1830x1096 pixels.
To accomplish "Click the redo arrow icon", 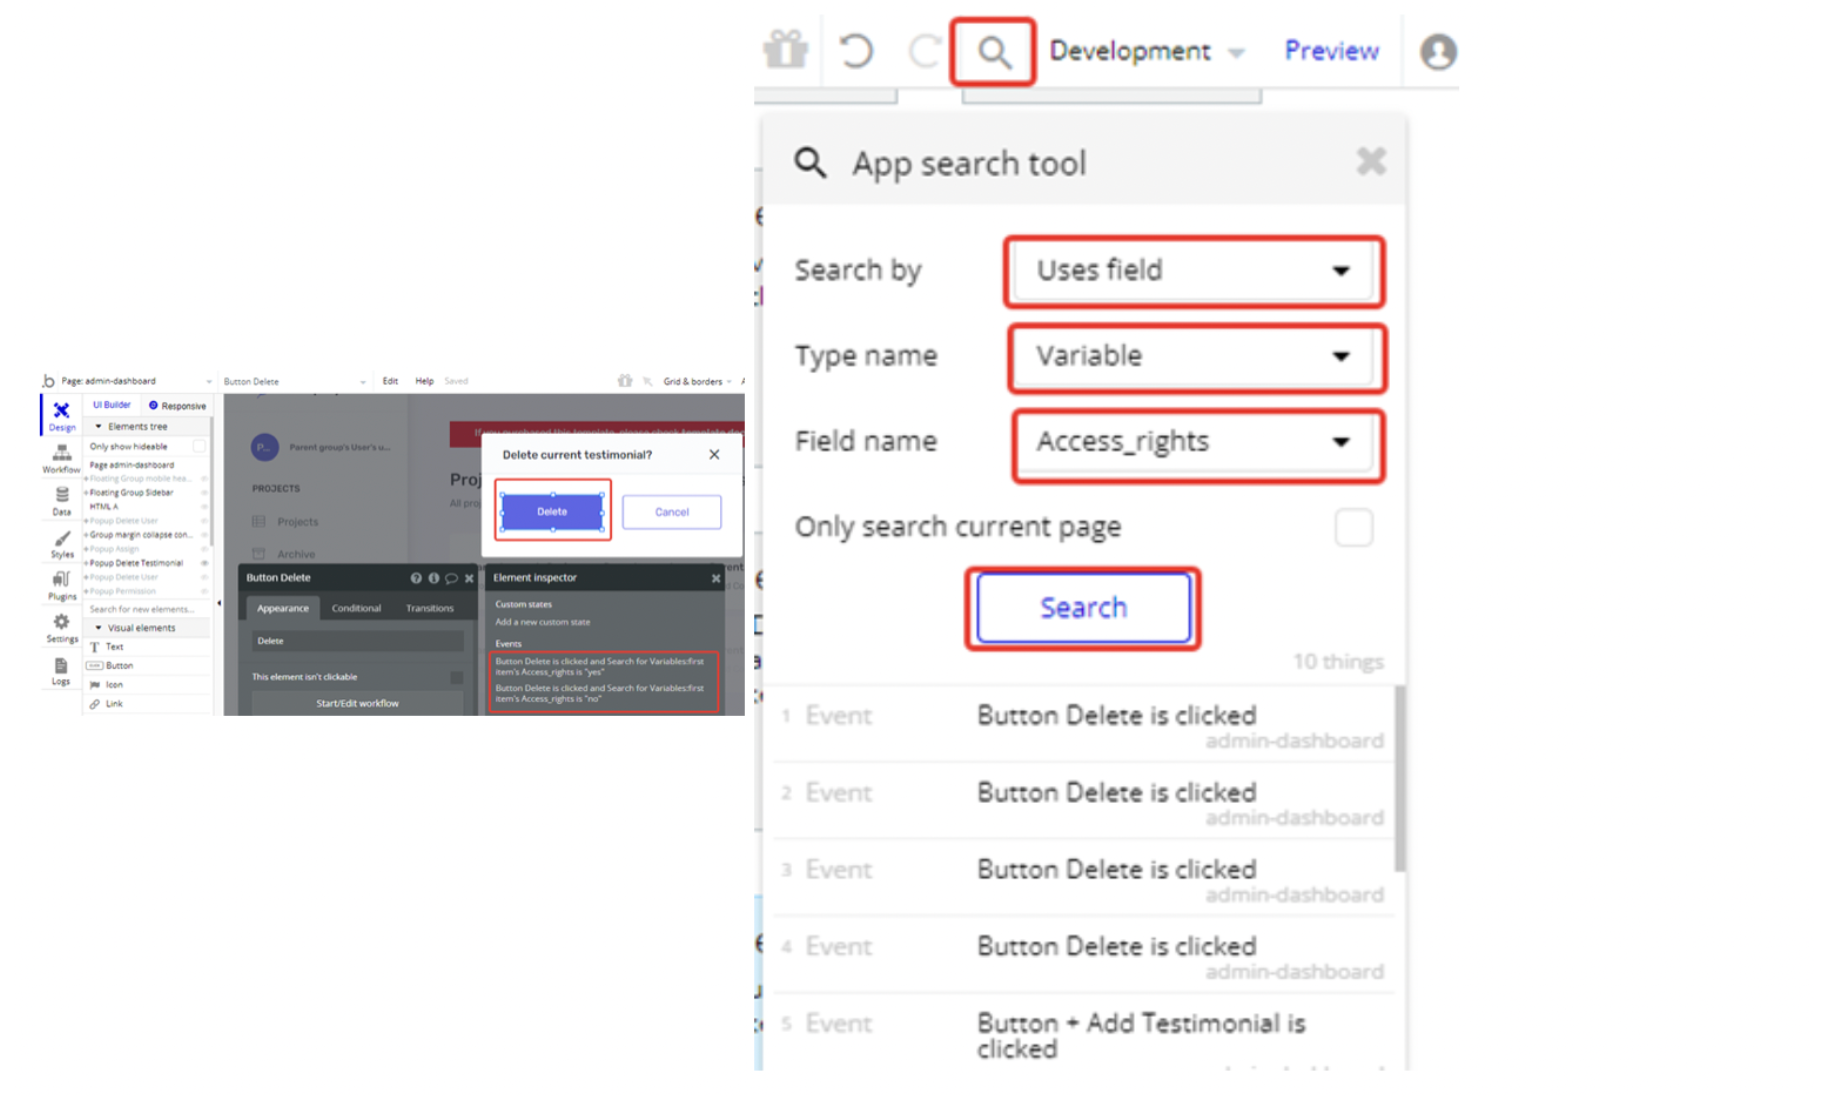I will [924, 51].
